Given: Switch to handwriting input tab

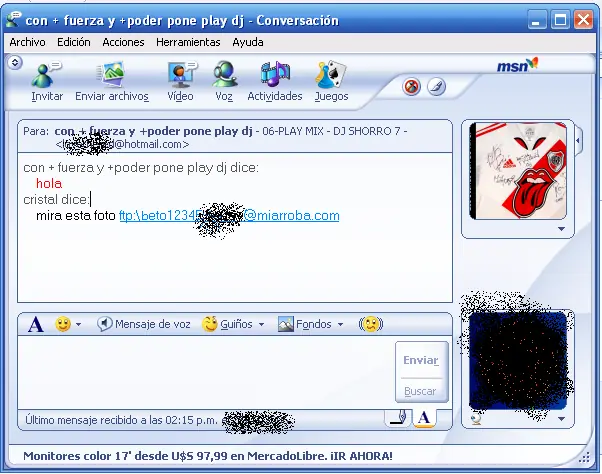Looking at the screenshot, I should (x=398, y=418).
